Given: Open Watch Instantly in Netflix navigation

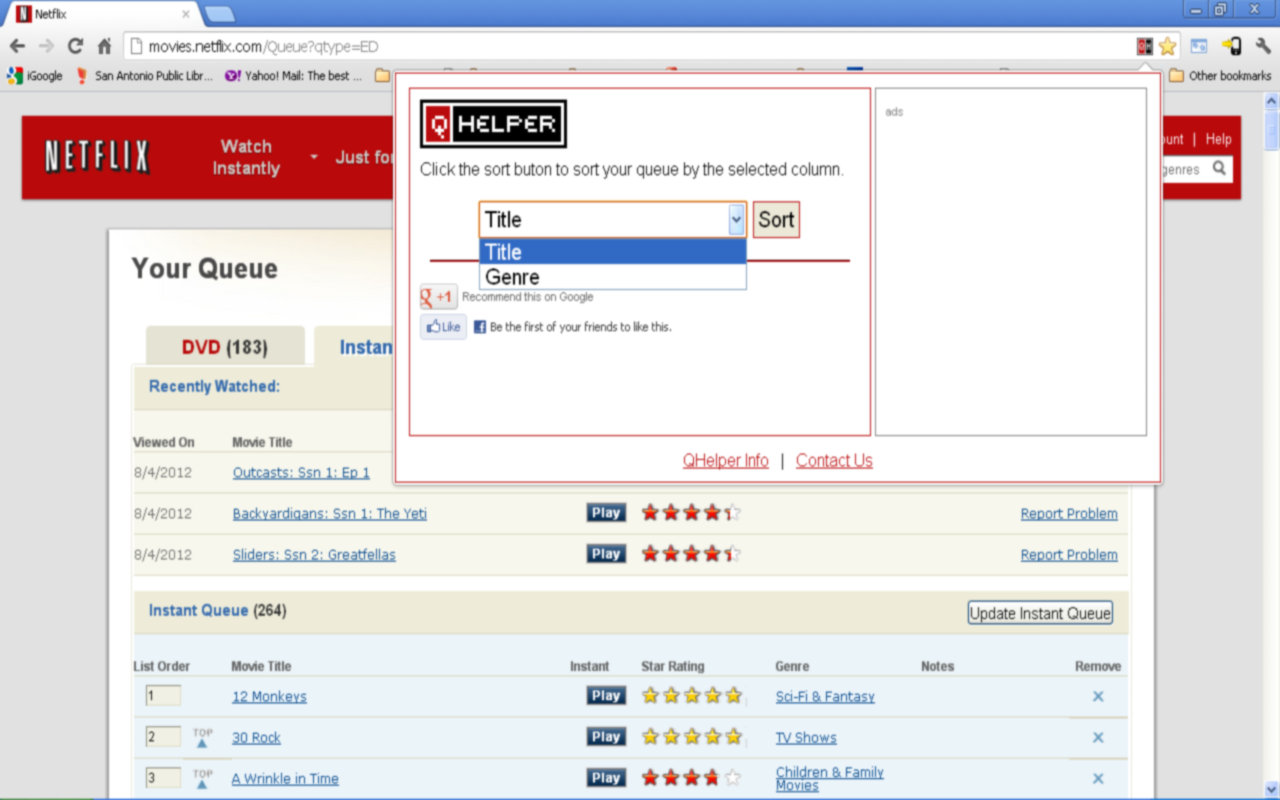Looking at the screenshot, I should (x=246, y=157).
